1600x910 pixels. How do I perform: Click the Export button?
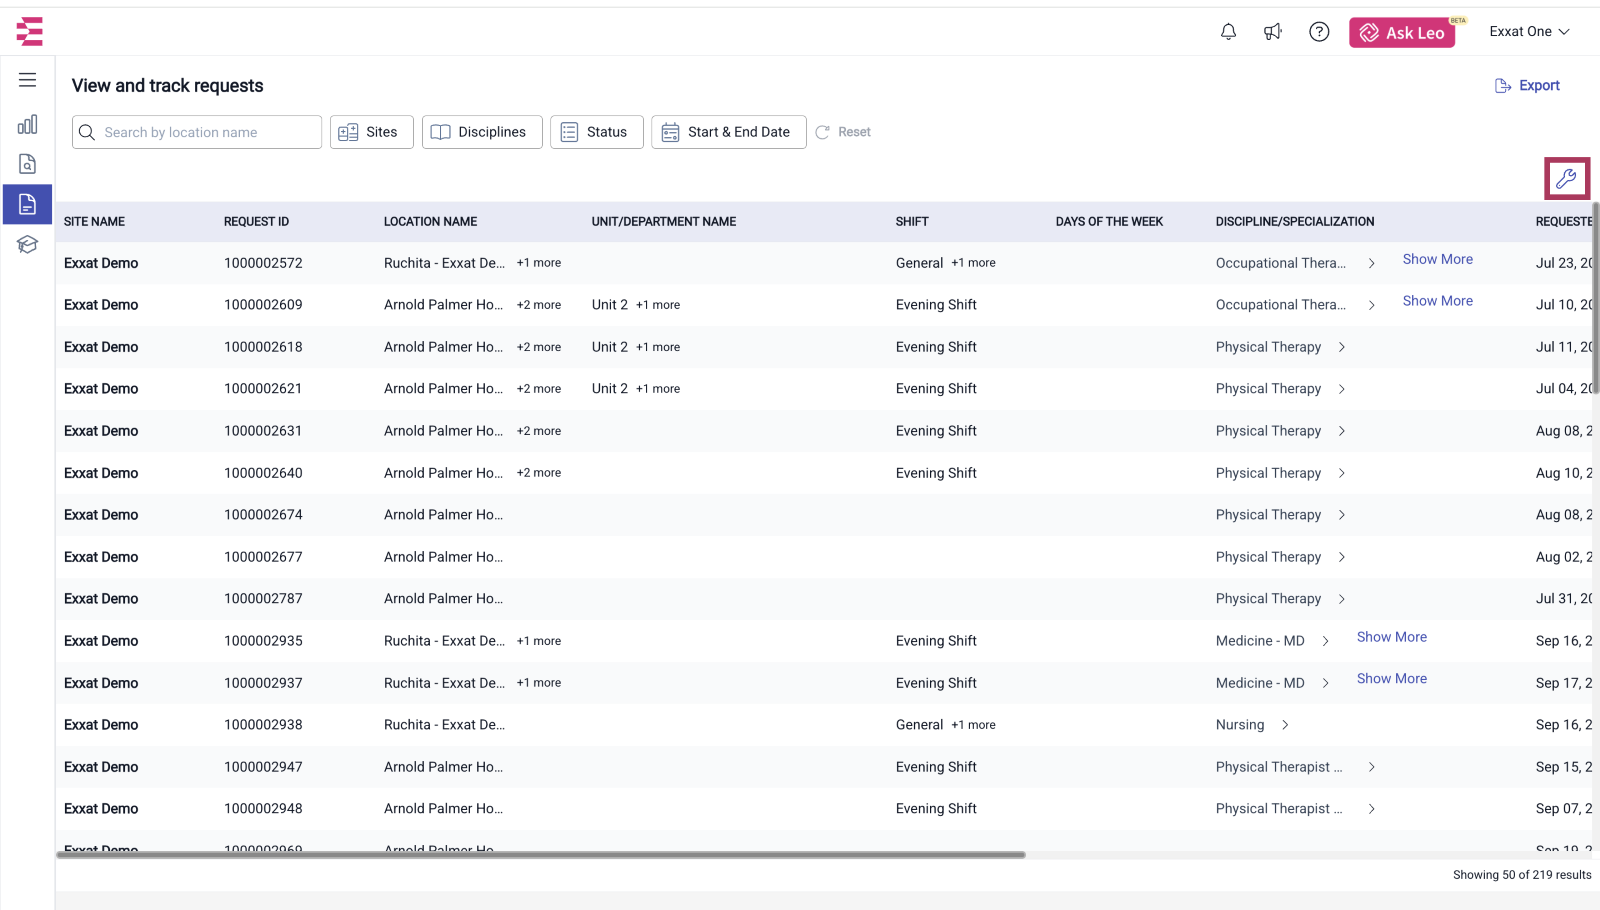coord(1527,86)
